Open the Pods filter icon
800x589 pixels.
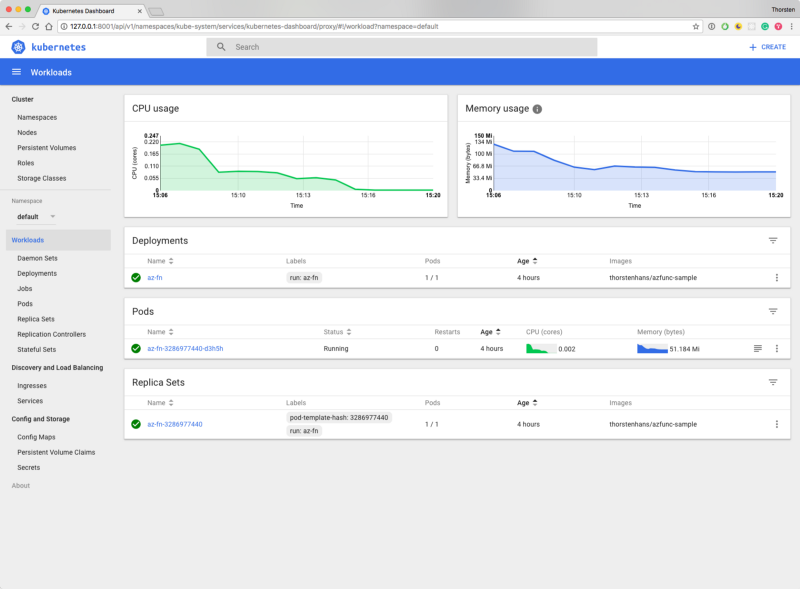pyautogui.click(x=772, y=312)
